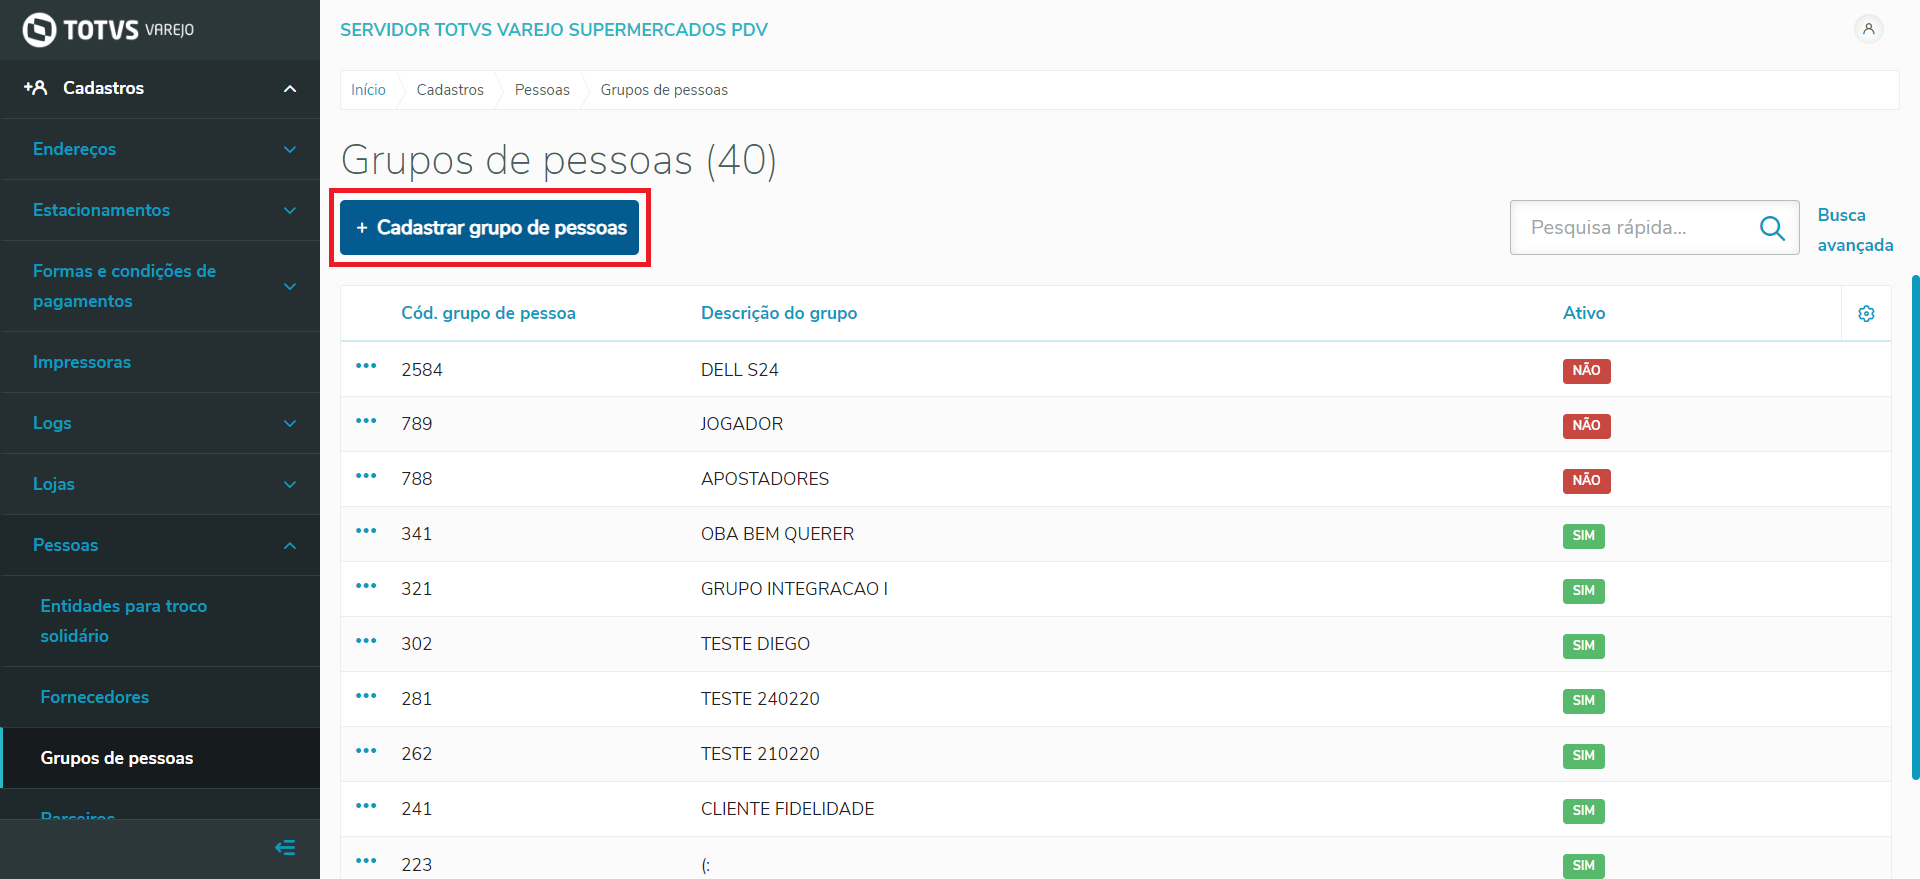The image size is (1920, 879).
Task: Click JOGADOR description
Action: 742,424
